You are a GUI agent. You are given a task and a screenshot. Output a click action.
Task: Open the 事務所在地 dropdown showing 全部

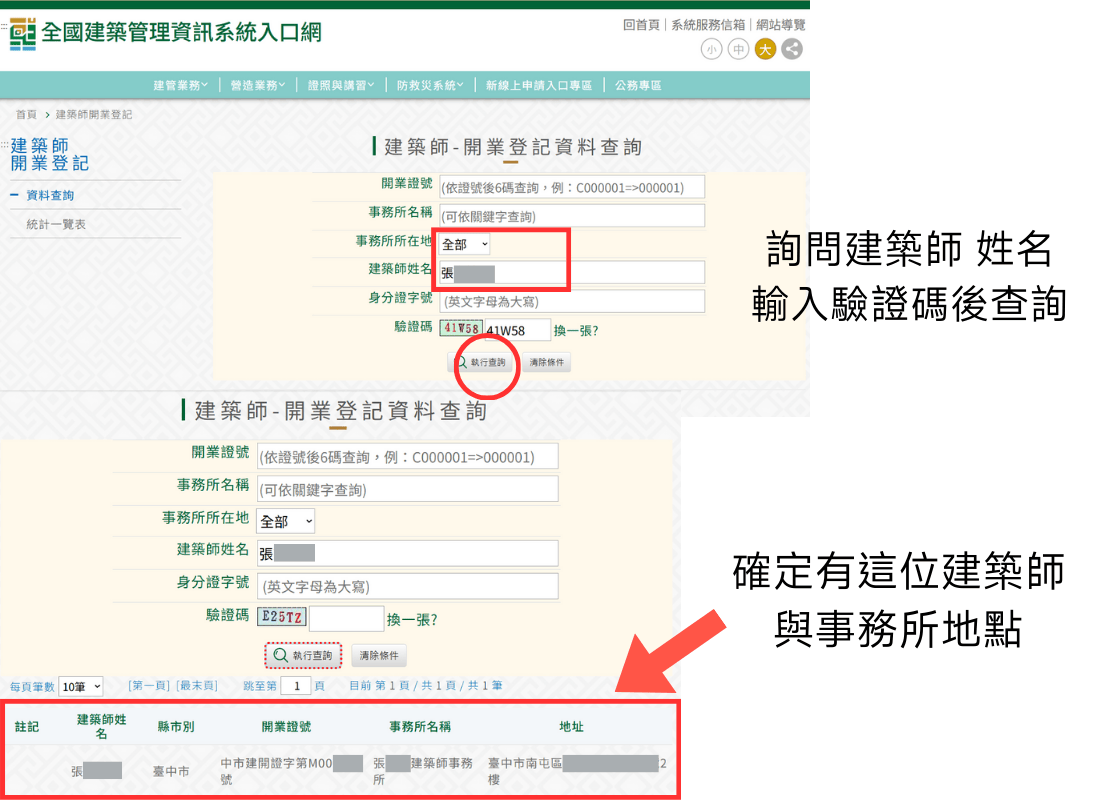(x=463, y=243)
